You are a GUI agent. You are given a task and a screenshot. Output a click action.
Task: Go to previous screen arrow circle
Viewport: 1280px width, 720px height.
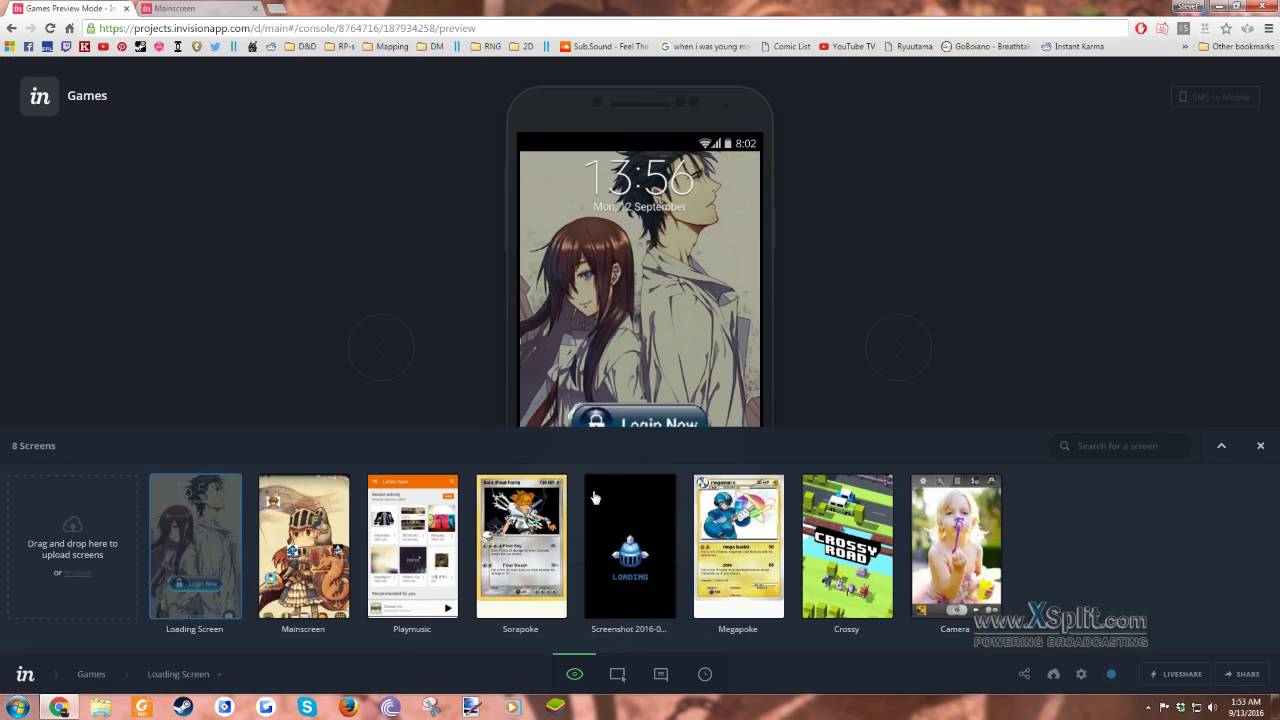381,347
